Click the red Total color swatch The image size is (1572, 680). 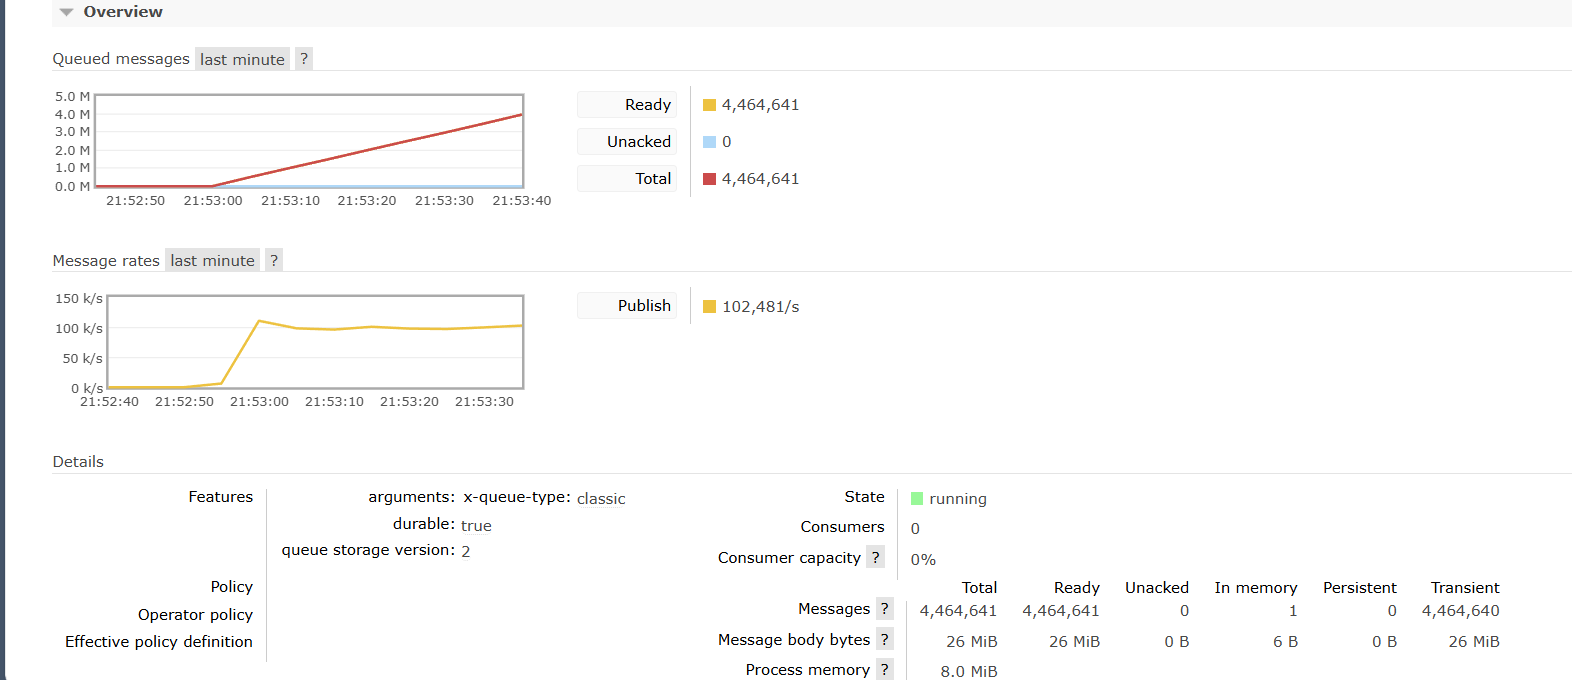coord(709,179)
